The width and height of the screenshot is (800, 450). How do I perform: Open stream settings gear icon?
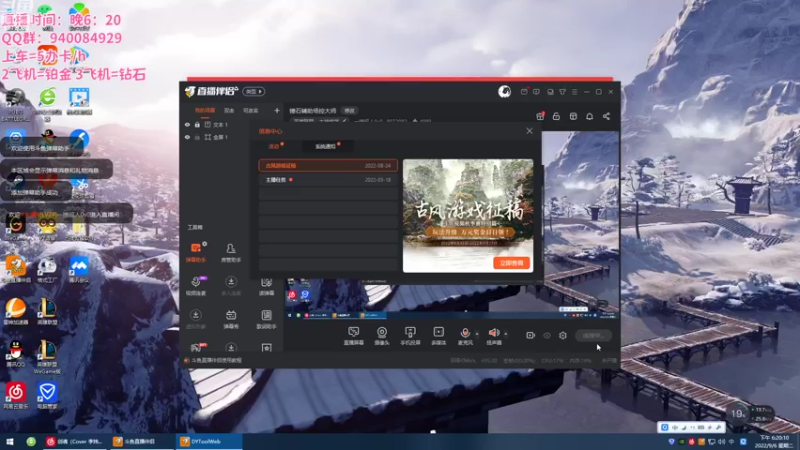(x=563, y=335)
